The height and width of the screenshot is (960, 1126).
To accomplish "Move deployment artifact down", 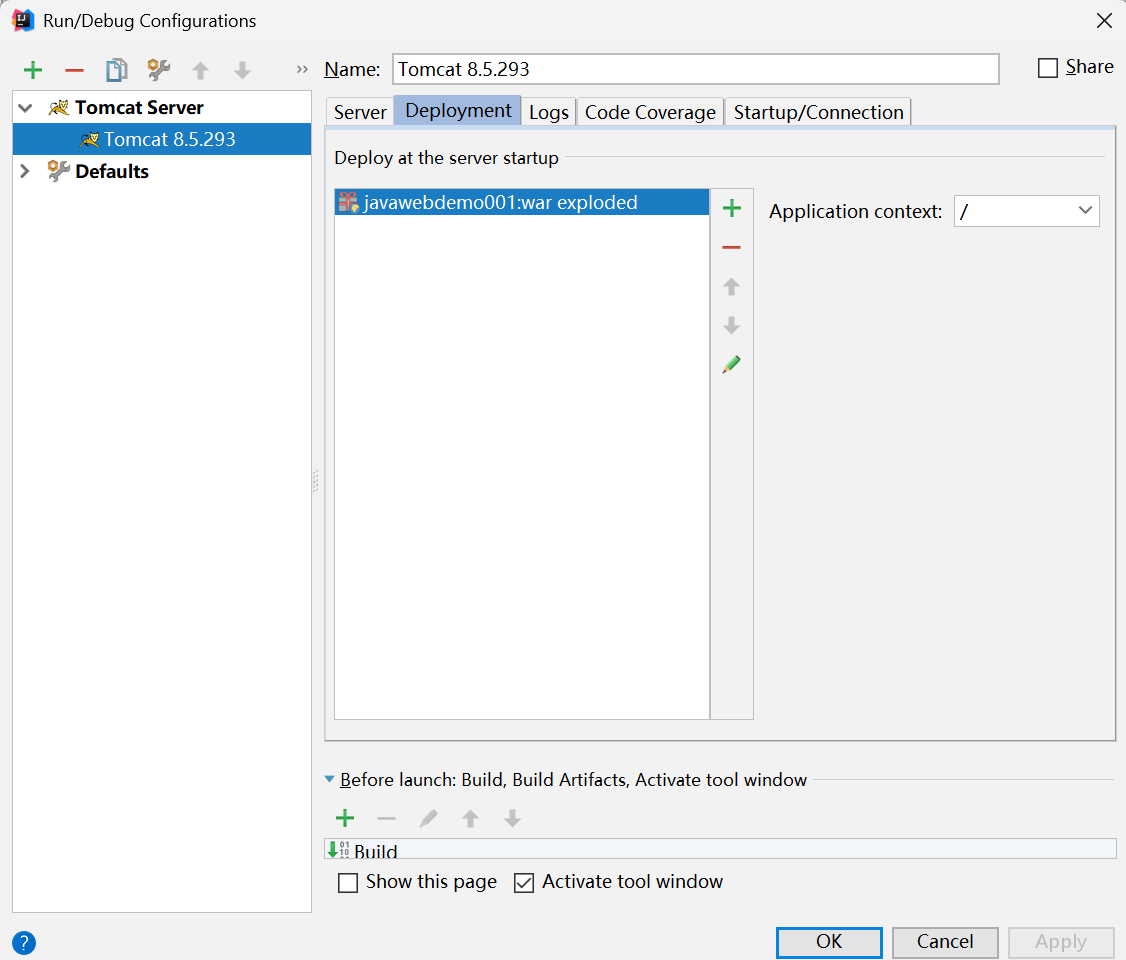I will [x=732, y=325].
